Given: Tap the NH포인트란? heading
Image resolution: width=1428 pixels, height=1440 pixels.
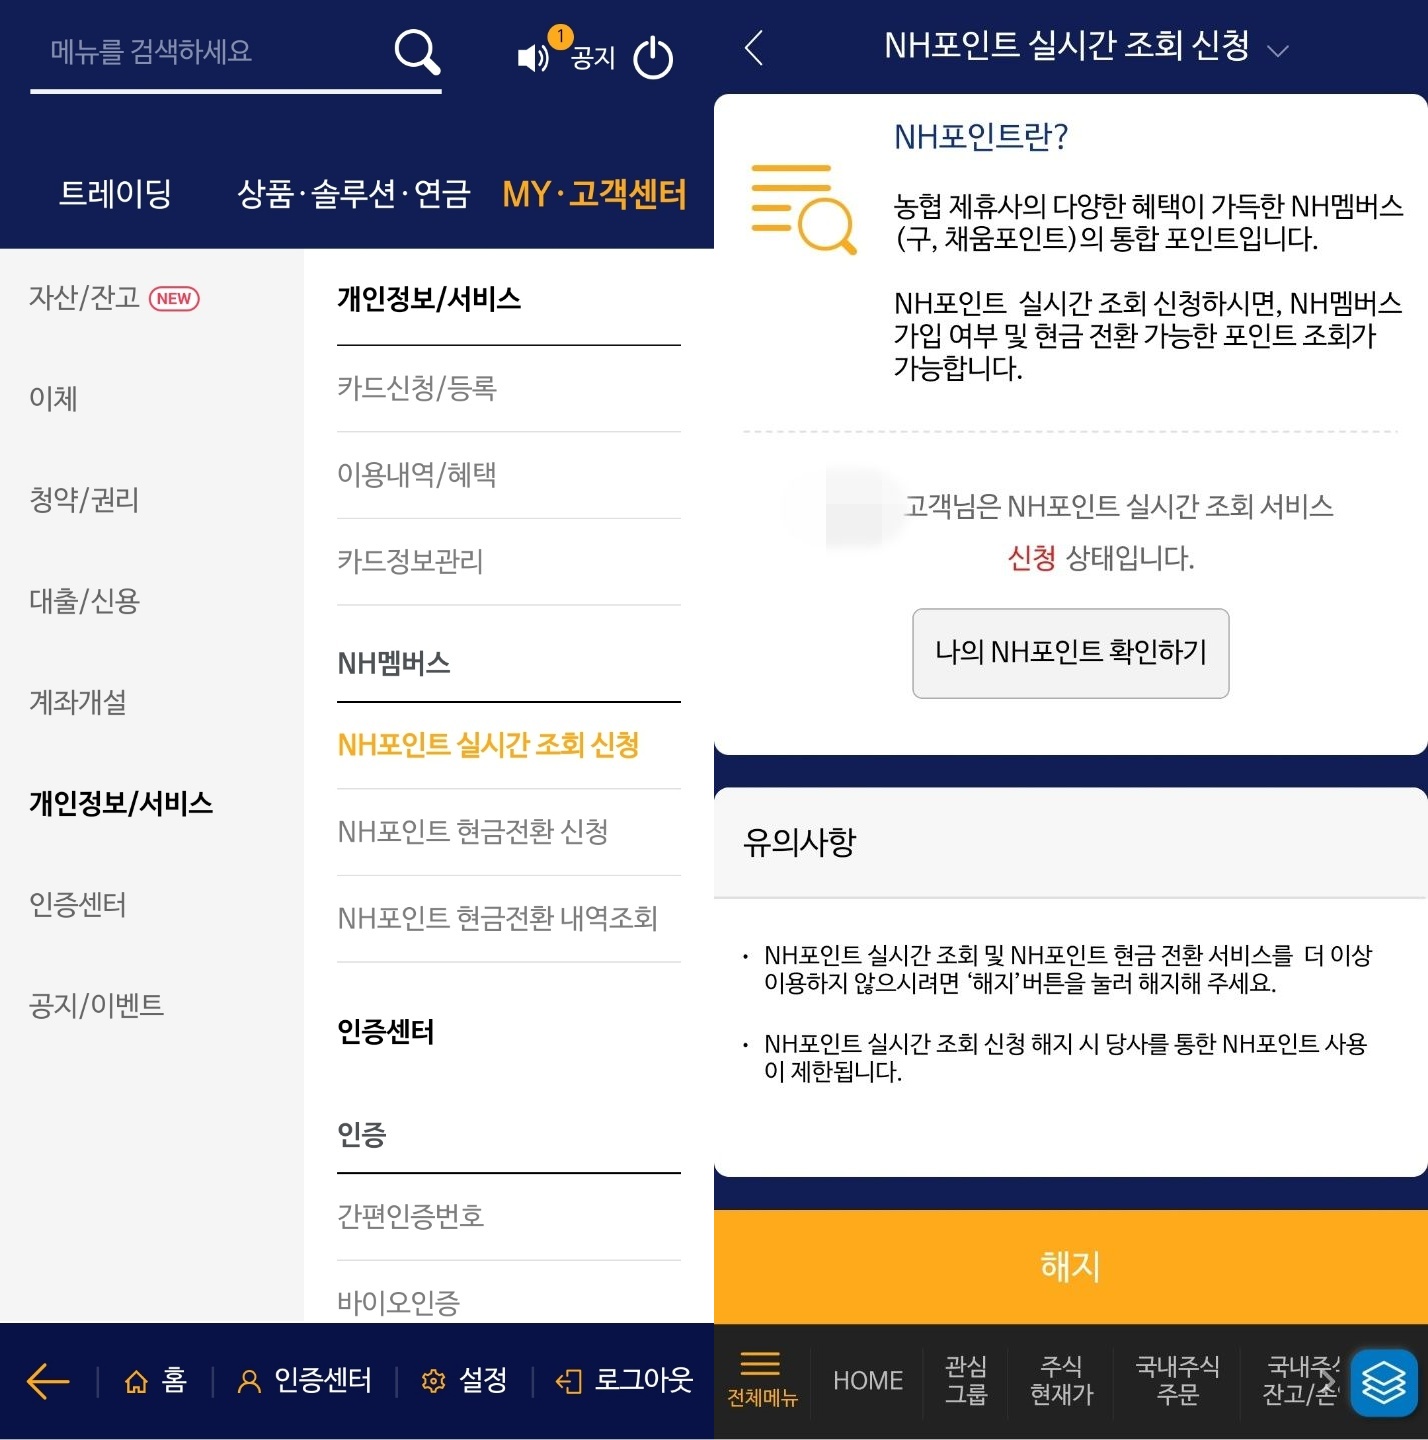Looking at the screenshot, I should pyautogui.click(x=981, y=136).
